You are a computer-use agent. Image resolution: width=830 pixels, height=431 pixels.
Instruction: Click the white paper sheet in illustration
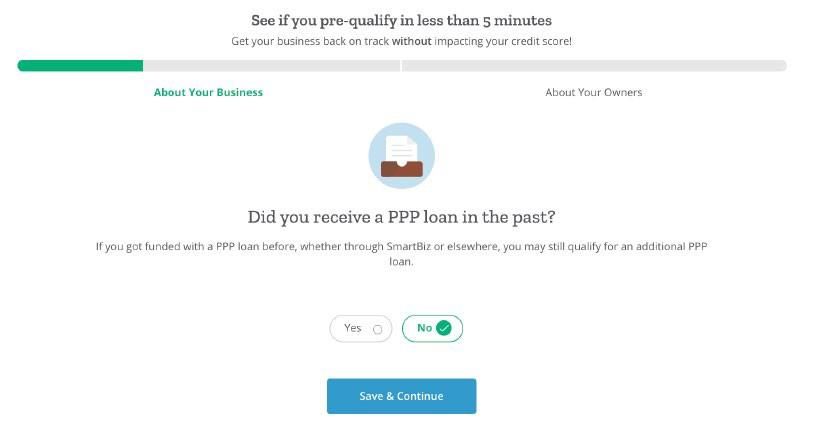401,150
